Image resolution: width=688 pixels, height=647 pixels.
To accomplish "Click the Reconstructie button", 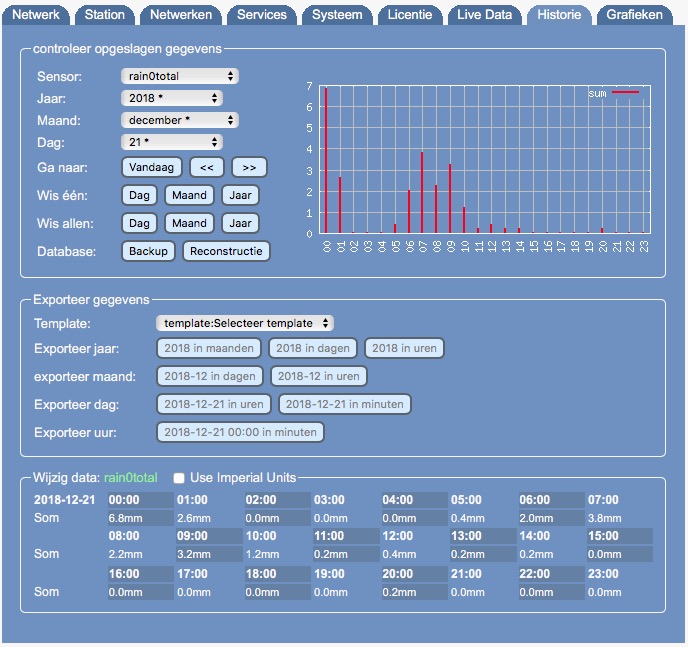I will click(226, 251).
